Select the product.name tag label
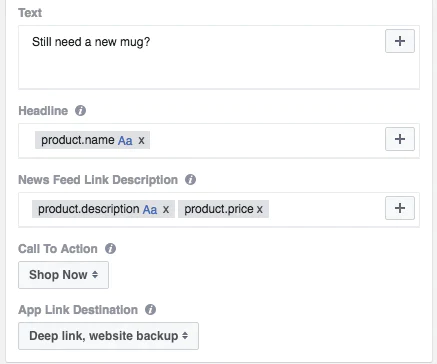Viewport: 437px width, 364px height. pos(78,140)
